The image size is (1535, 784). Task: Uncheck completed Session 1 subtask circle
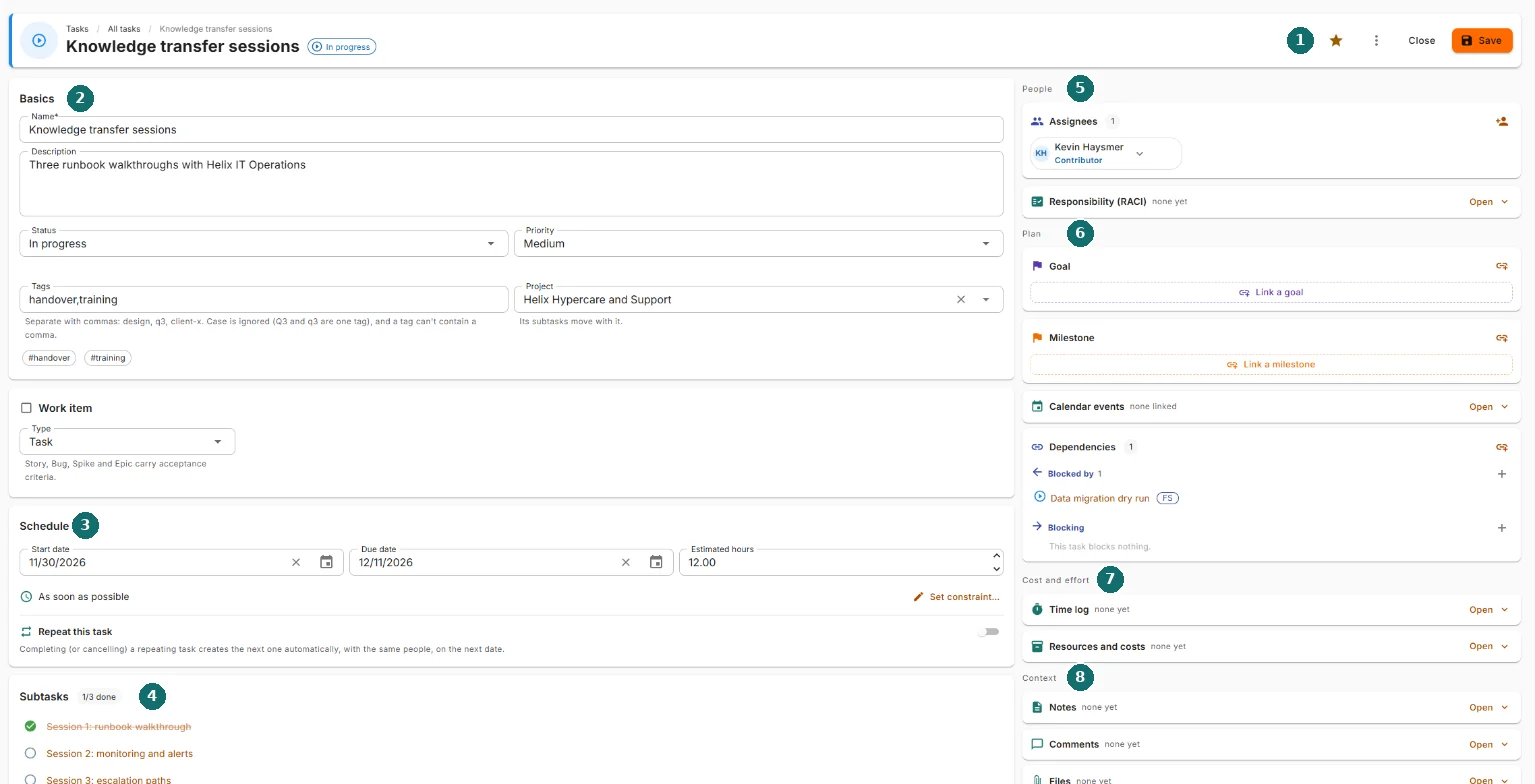click(x=30, y=726)
